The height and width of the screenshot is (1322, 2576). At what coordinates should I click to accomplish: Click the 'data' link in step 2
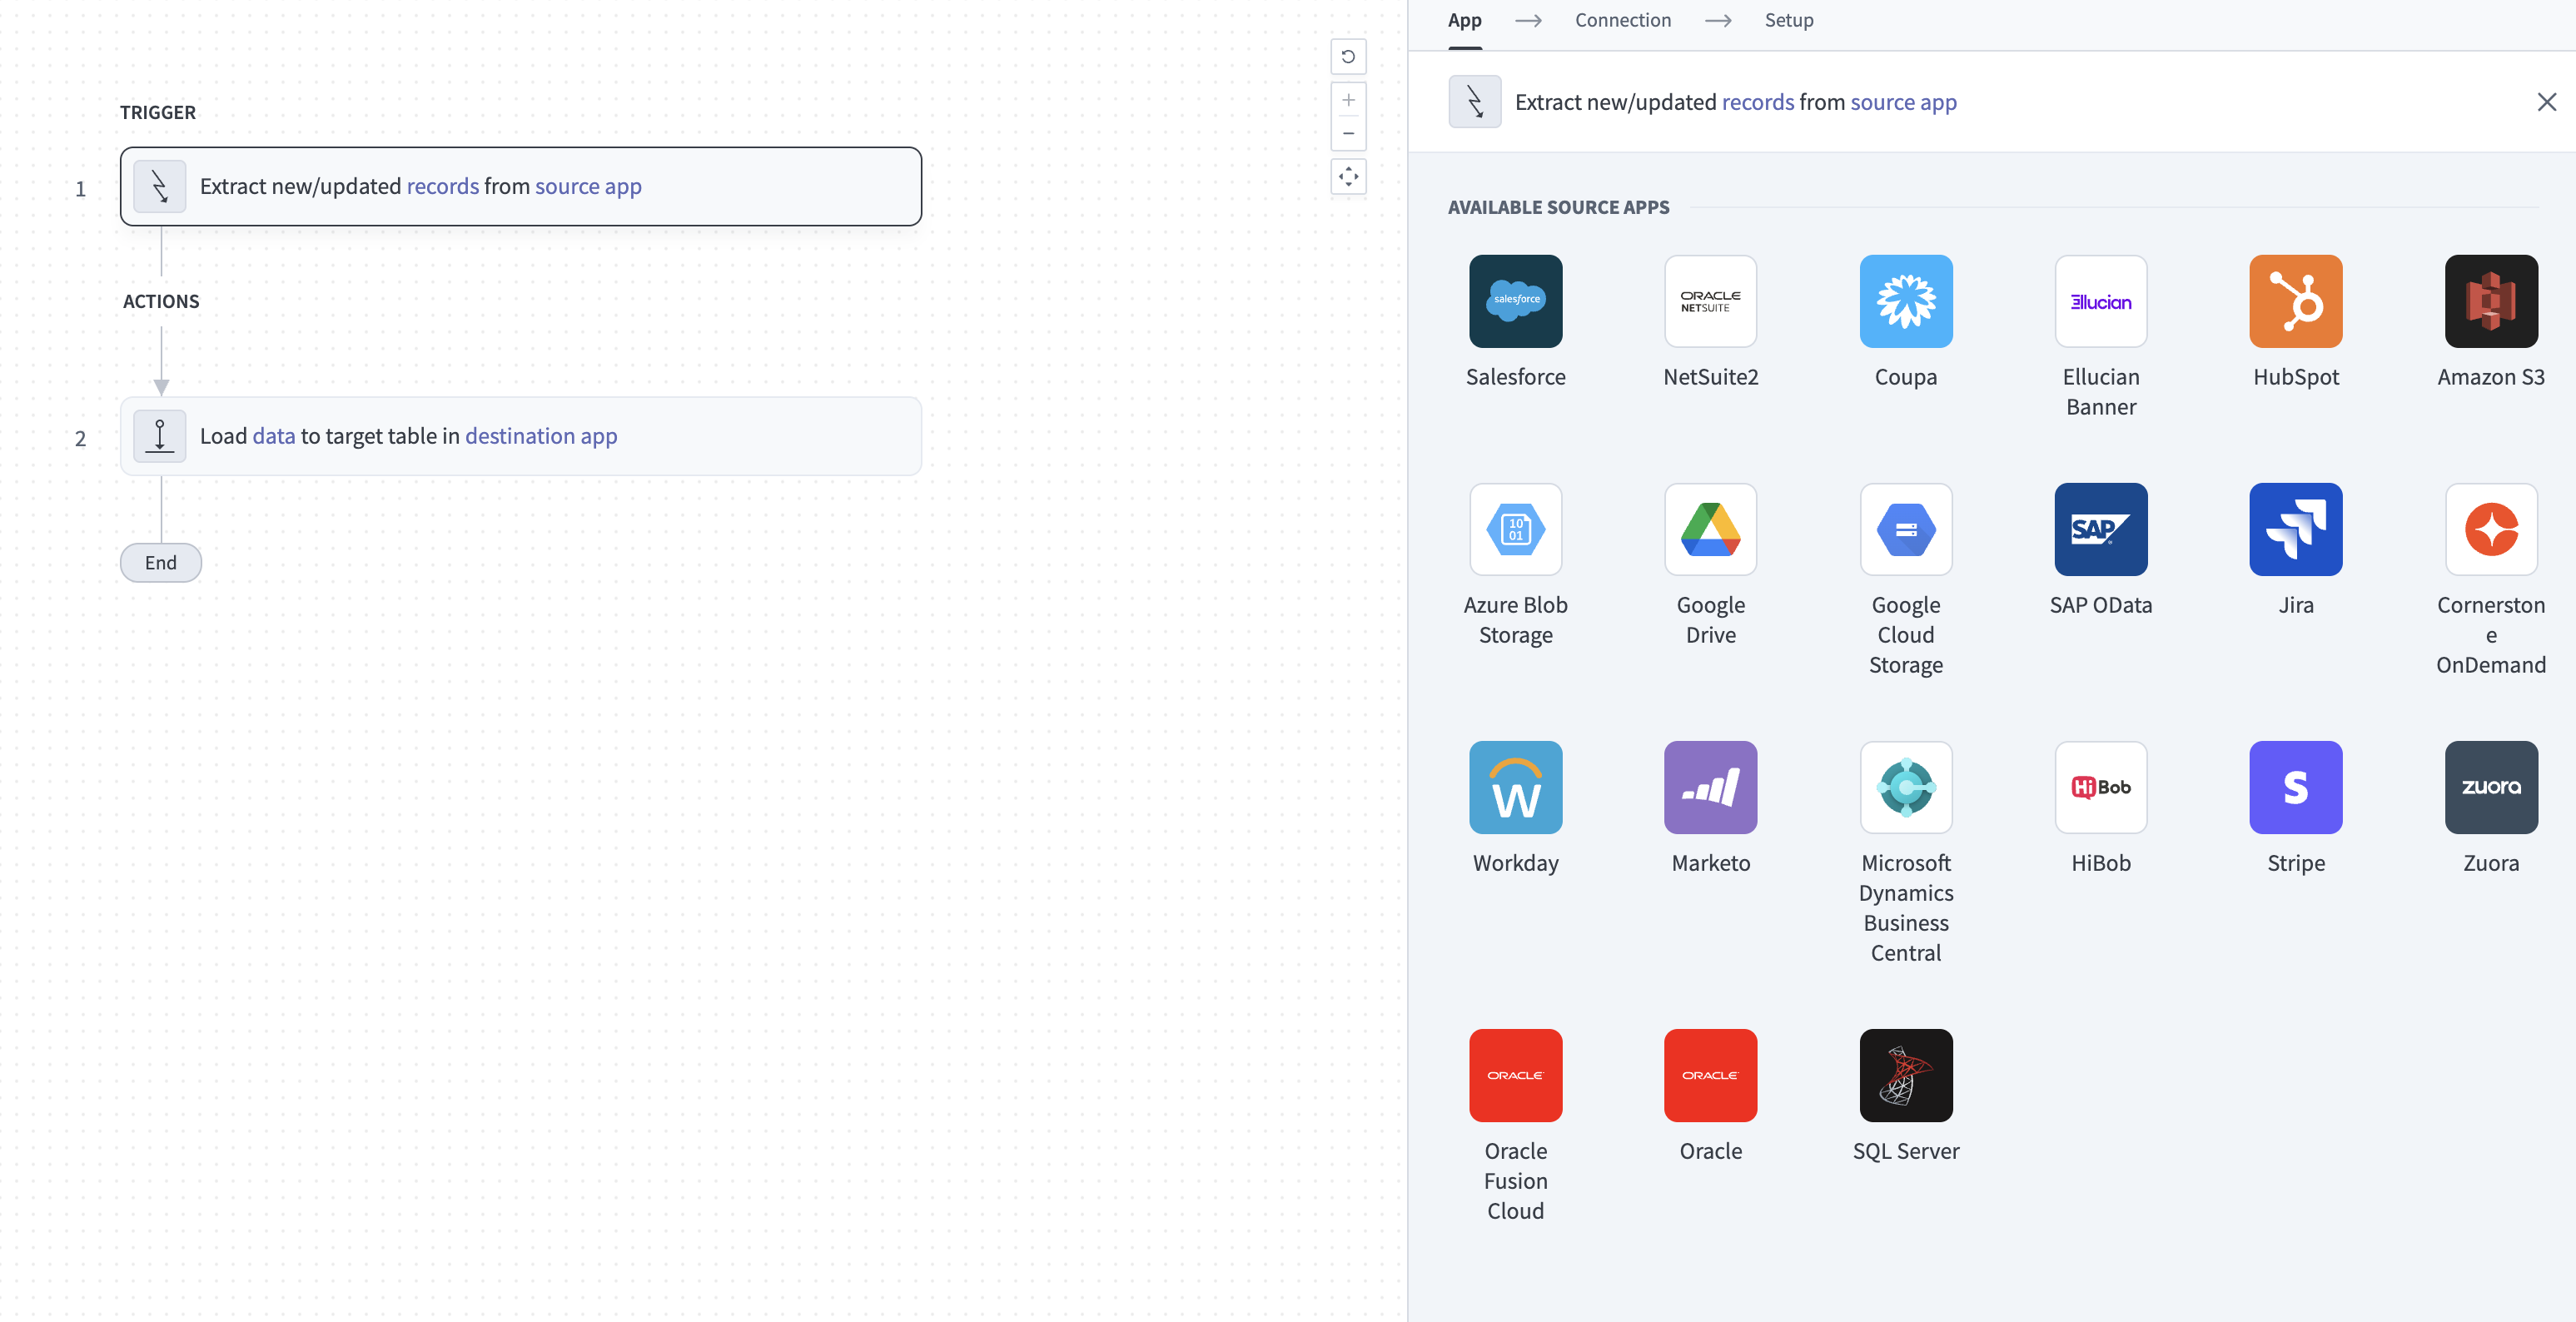[x=273, y=436]
